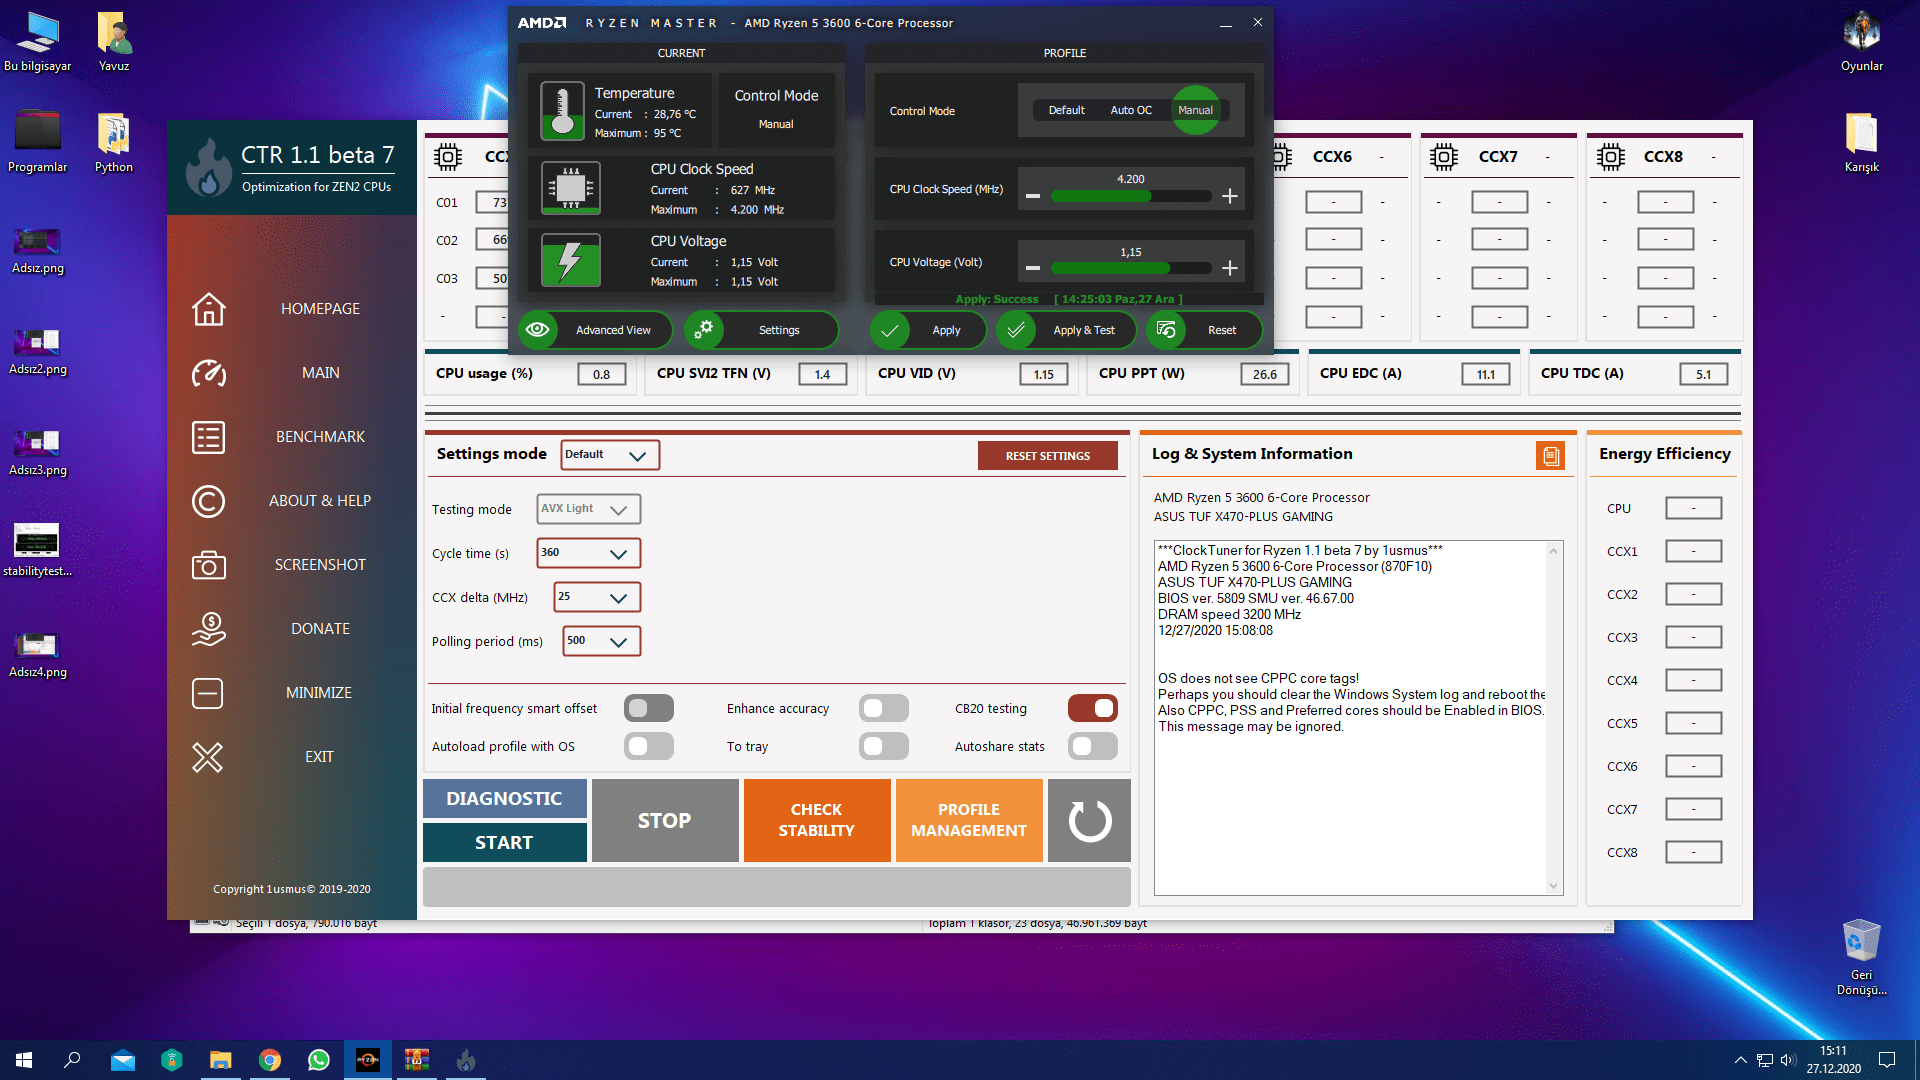This screenshot has height=1080, width=1920.
Task: Toggle the Enhance accuracy switch
Action: click(x=883, y=708)
